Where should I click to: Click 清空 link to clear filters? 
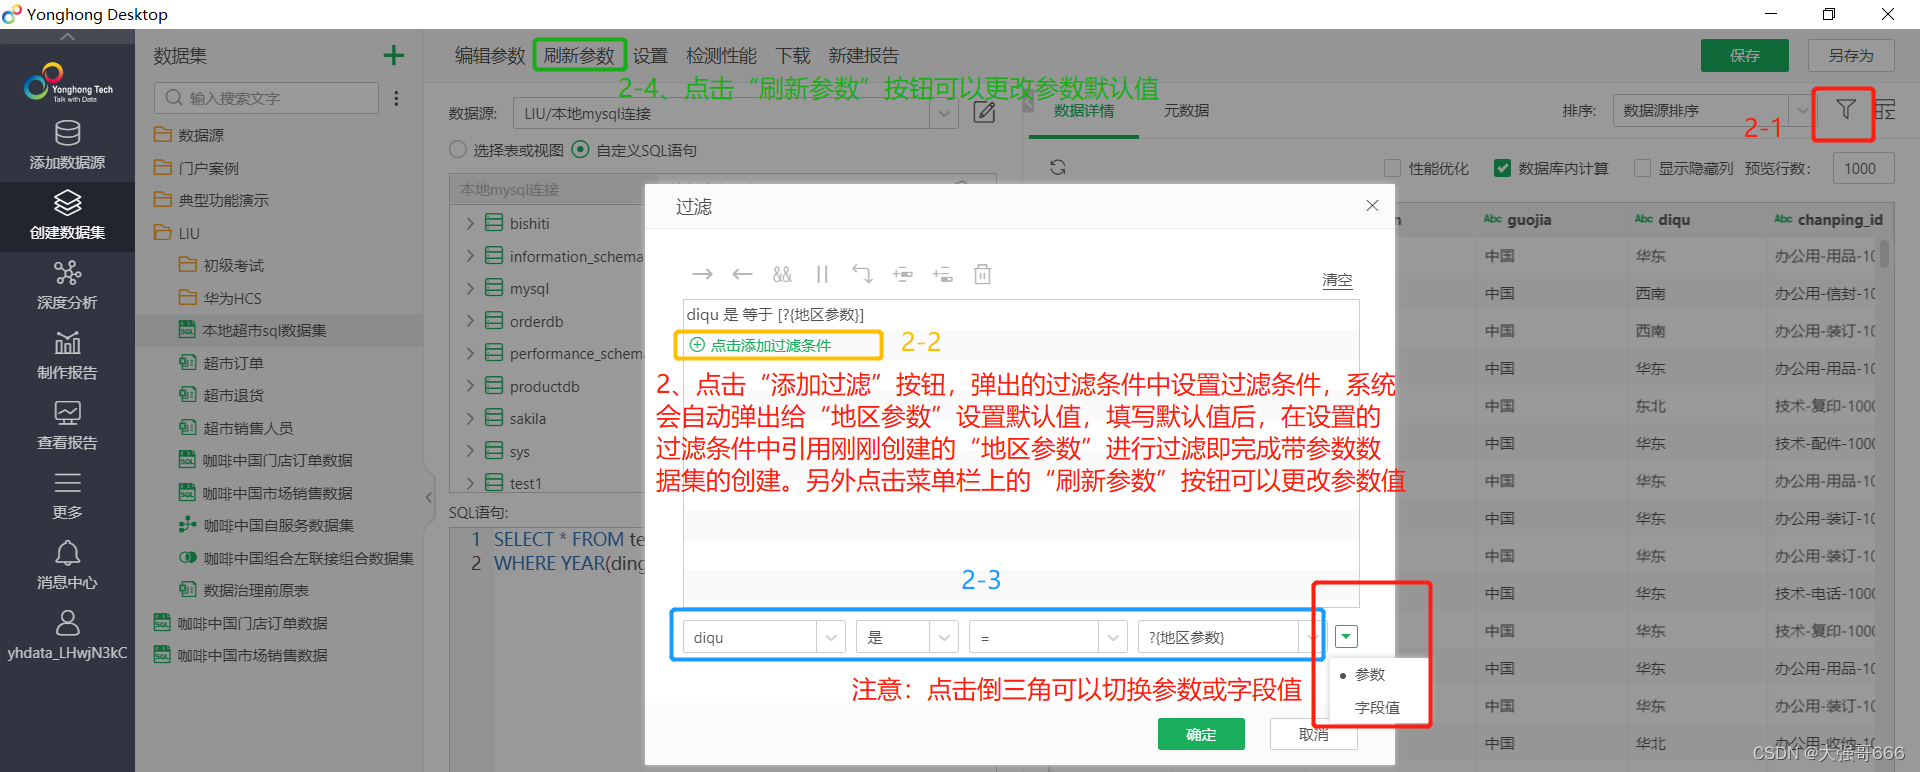tap(1337, 280)
